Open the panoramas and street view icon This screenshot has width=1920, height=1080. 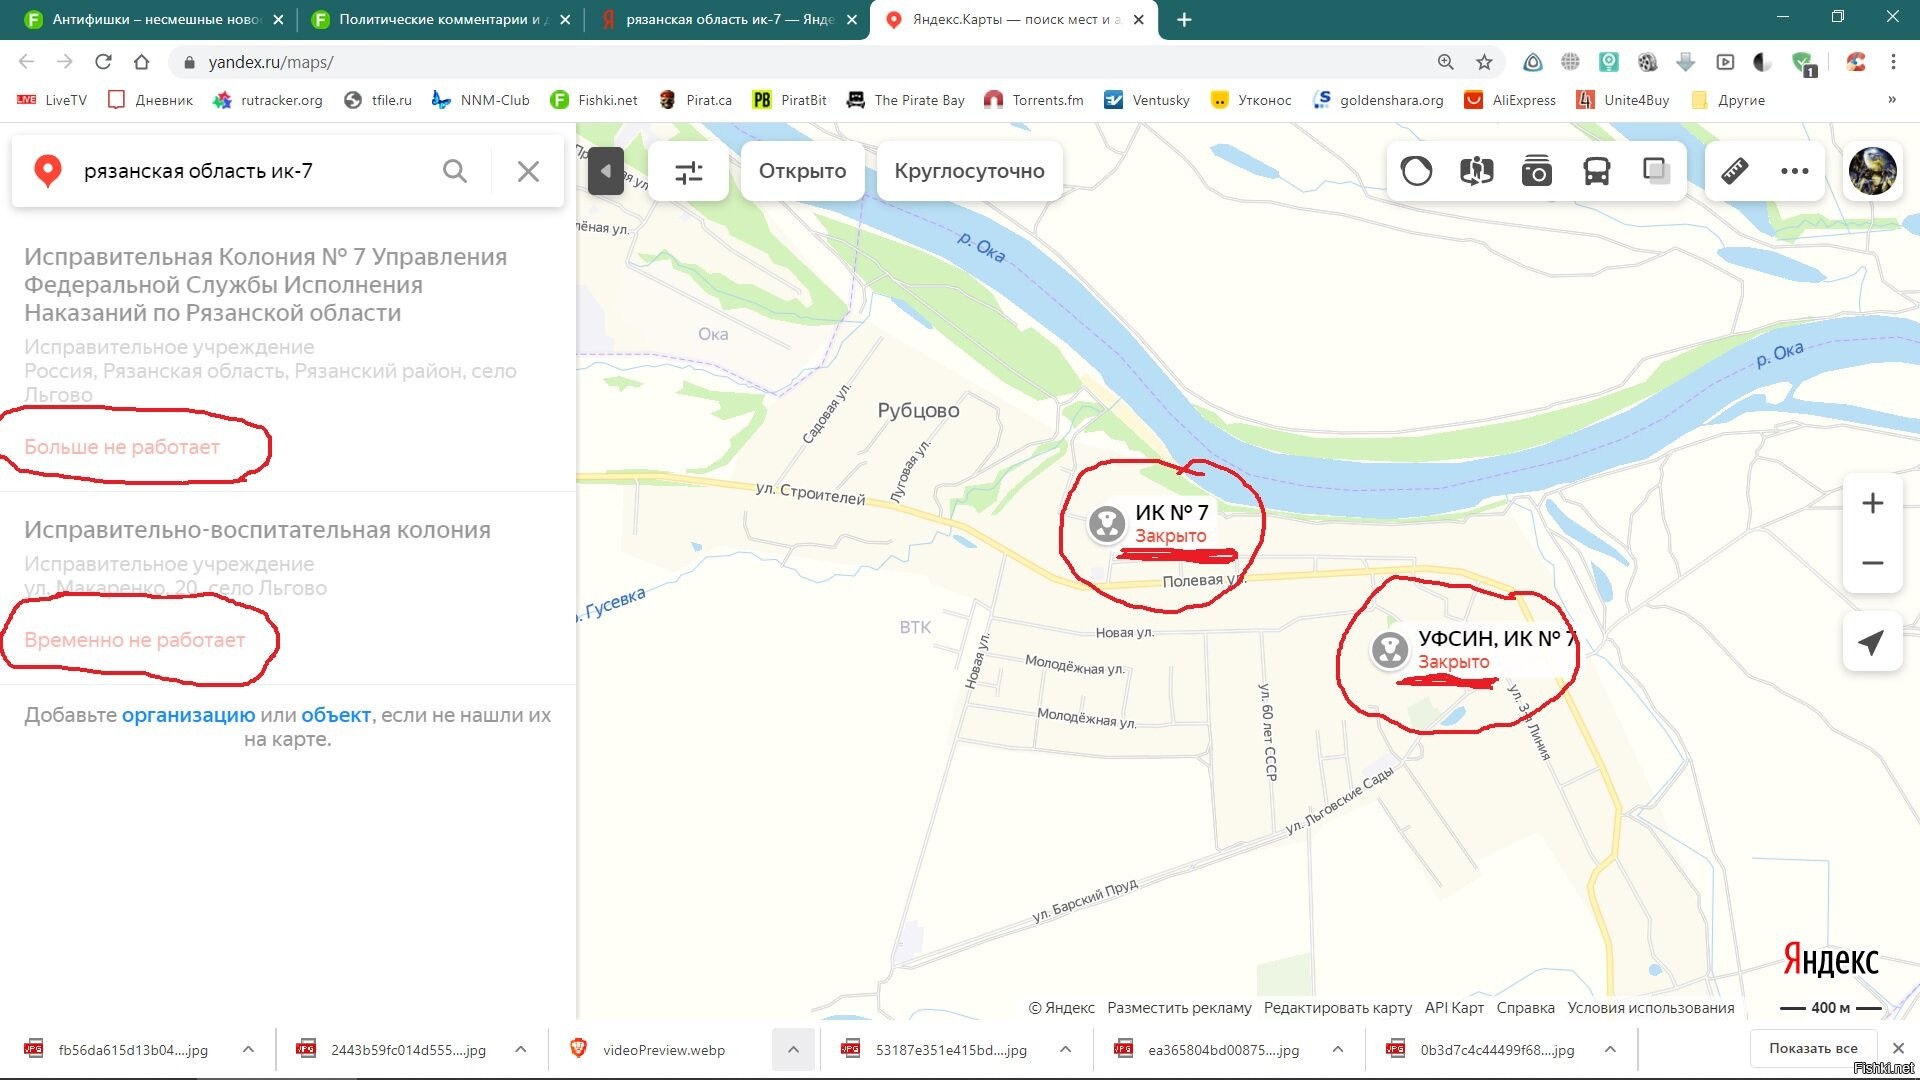[x=1476, y=172]
